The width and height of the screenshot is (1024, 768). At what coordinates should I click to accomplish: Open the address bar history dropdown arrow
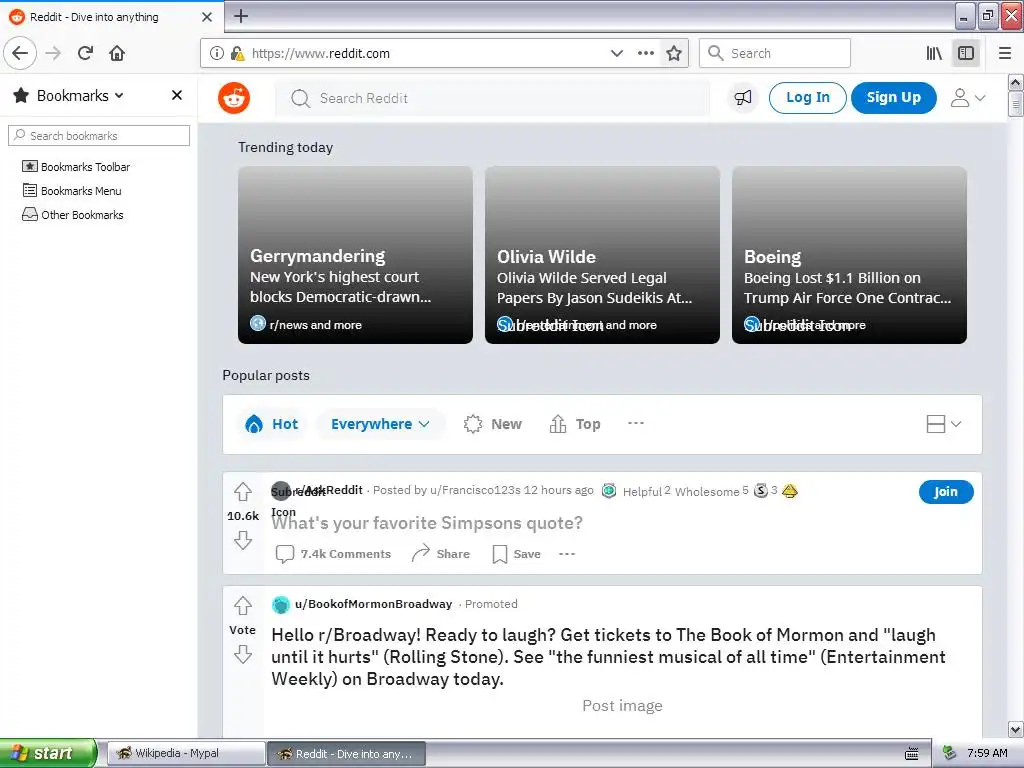[x=616, y=53]
